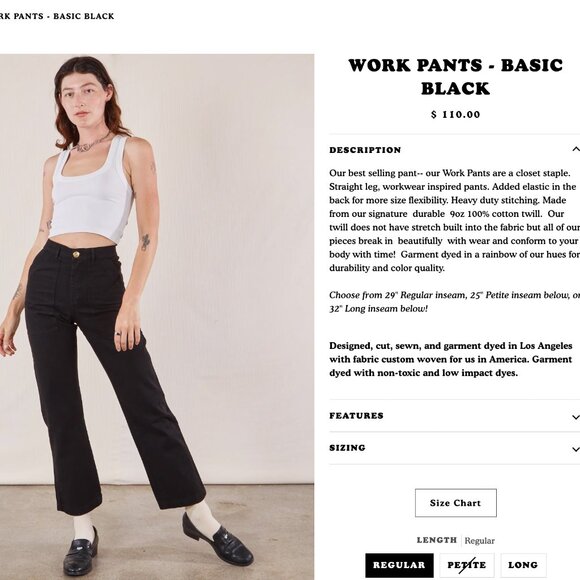Click the best selling pant description paragraph
Viewport: 580px width, 580px height.
(455, 220)
